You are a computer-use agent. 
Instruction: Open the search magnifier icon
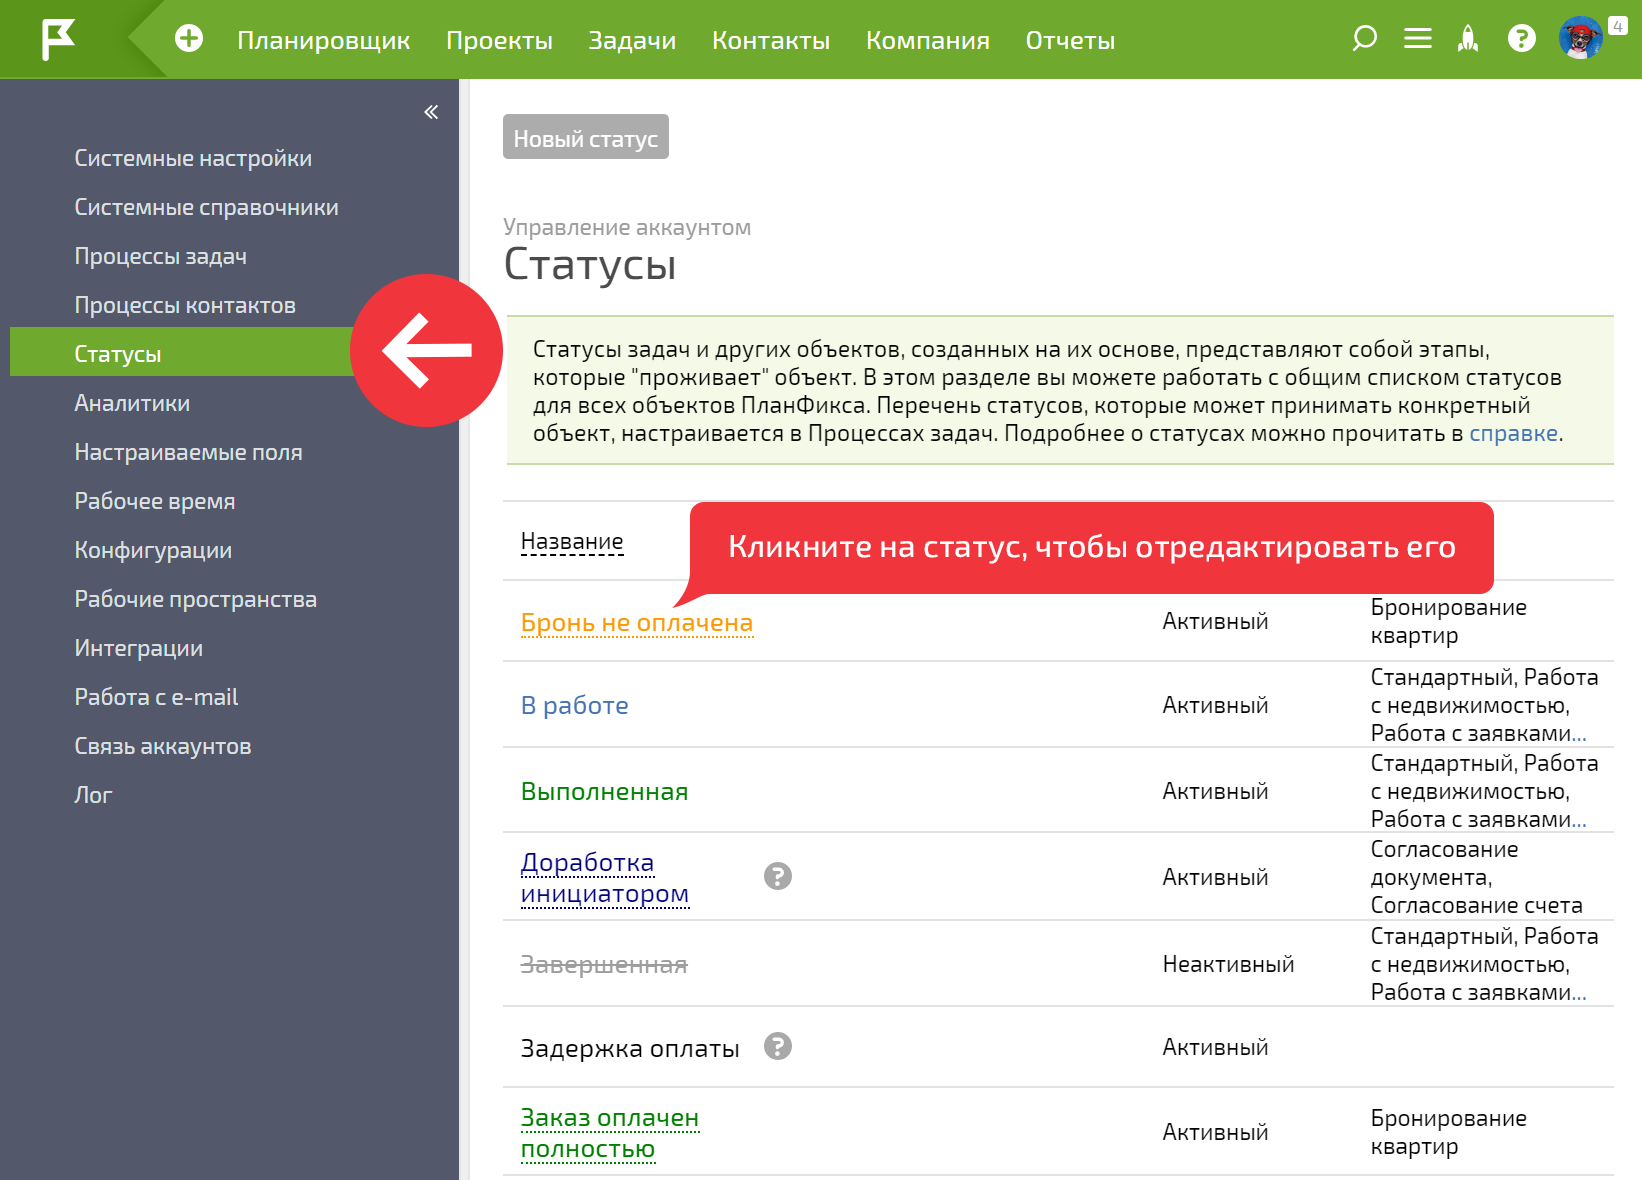(x=1364, y=39)
